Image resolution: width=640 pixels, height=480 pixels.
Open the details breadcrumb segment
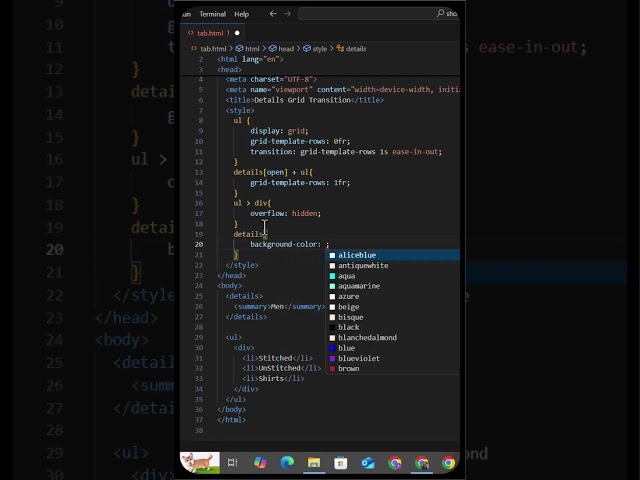[x=351, y=49]
